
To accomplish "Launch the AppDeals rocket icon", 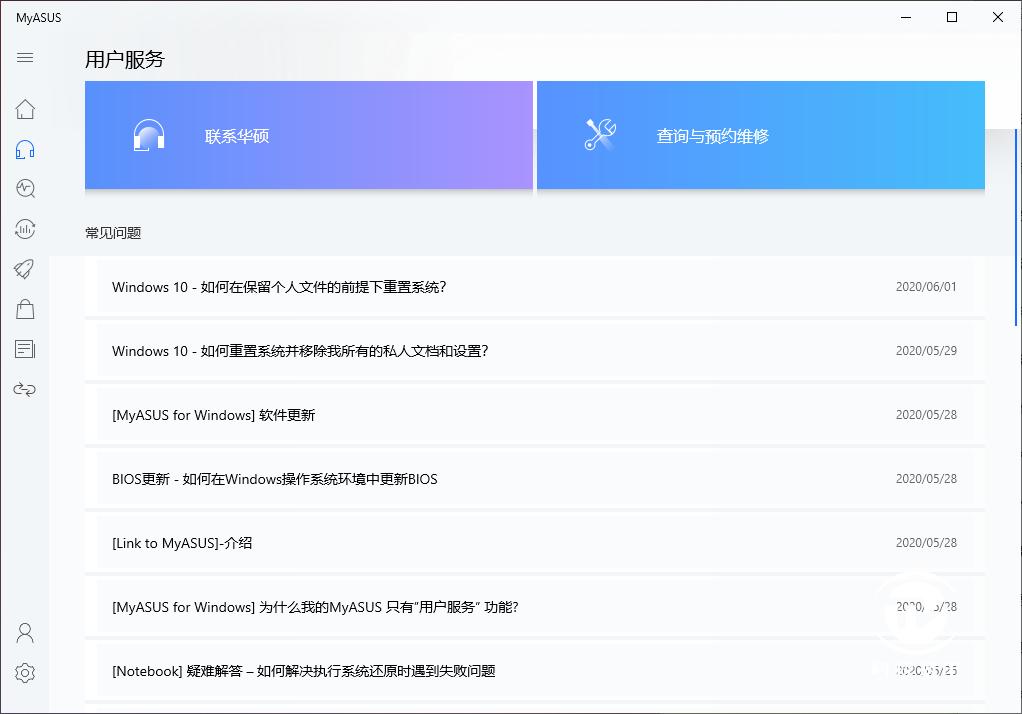I will (x=24, y=269).
